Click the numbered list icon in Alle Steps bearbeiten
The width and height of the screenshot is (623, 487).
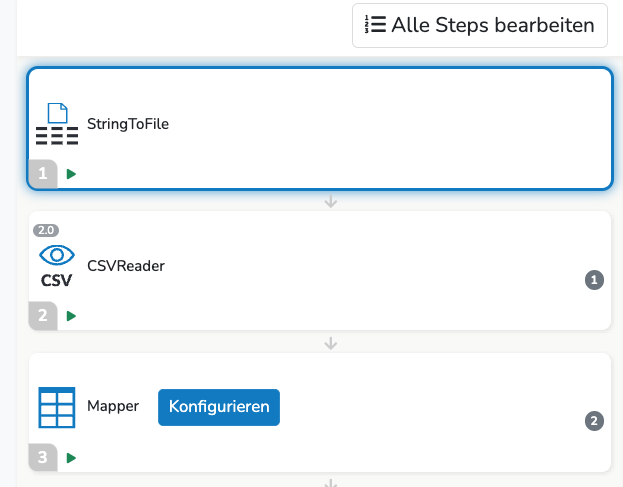(x=375, y=24)
